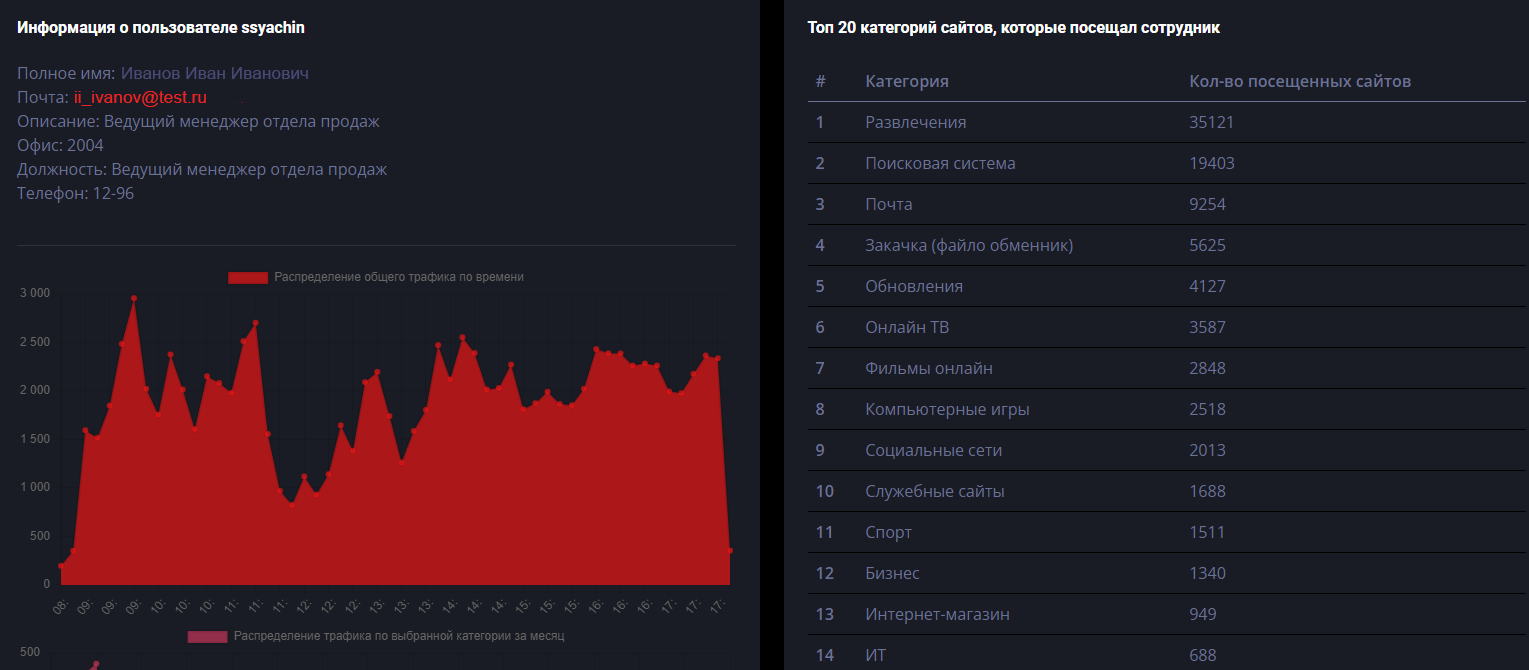
Task: Click legend label Распределение общего трафика по времени
Action: pos(399,277)
